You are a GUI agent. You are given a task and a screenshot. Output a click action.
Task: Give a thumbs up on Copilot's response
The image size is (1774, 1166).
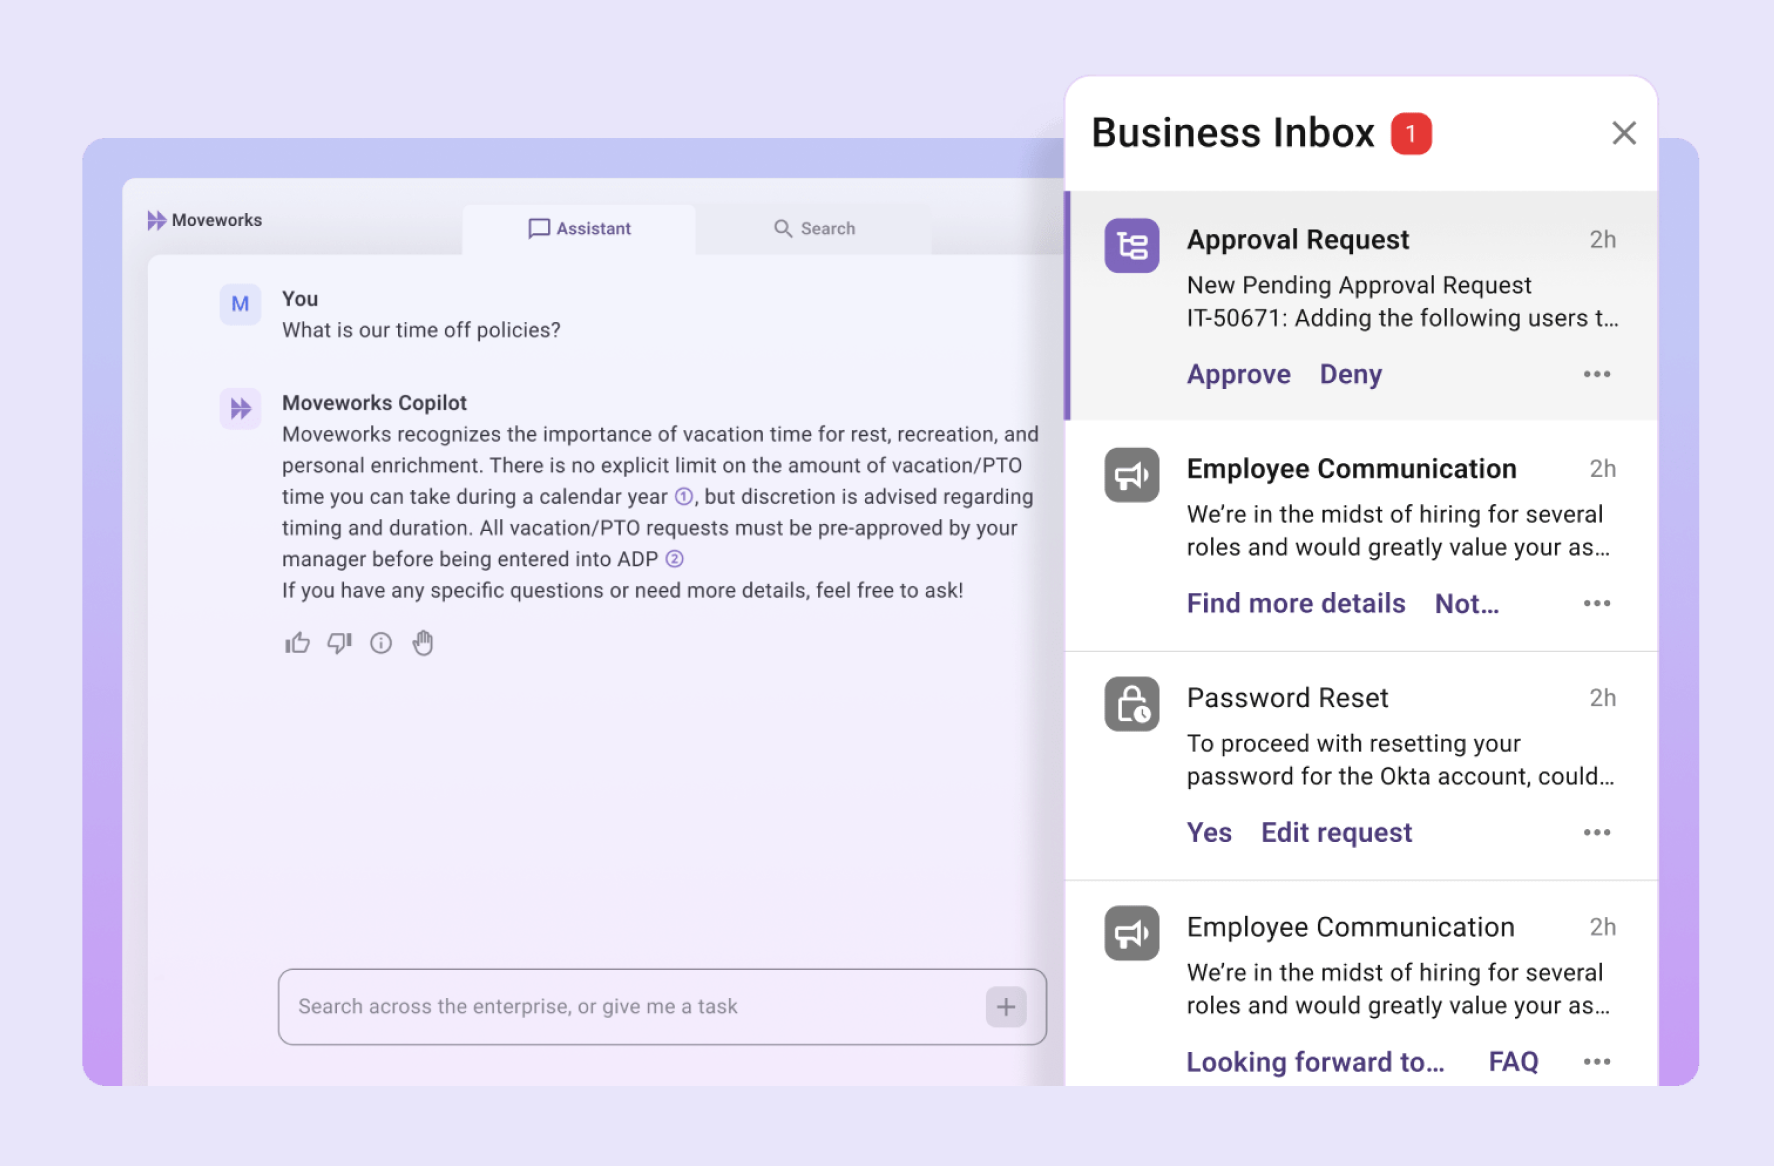pos(297,643)
